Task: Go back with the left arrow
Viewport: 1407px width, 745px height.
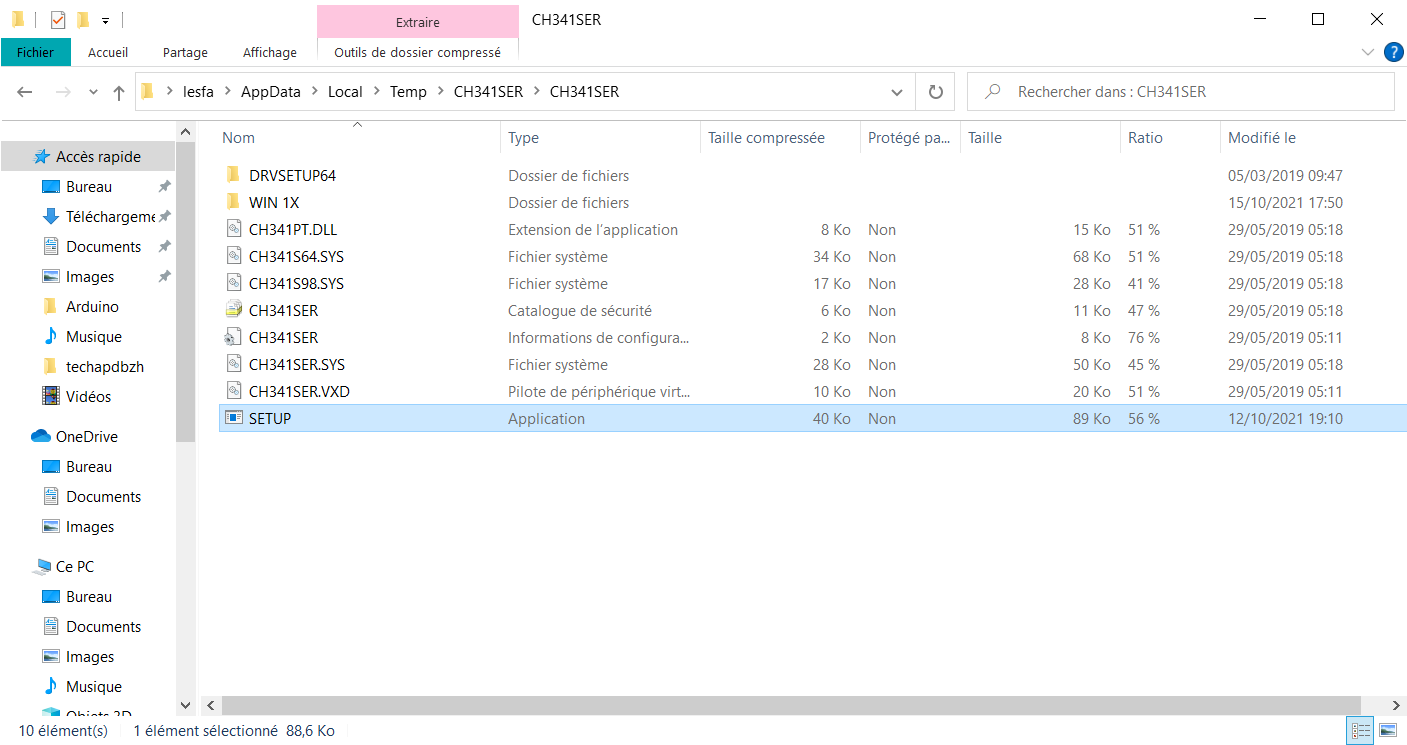Action: pos(25,92)
